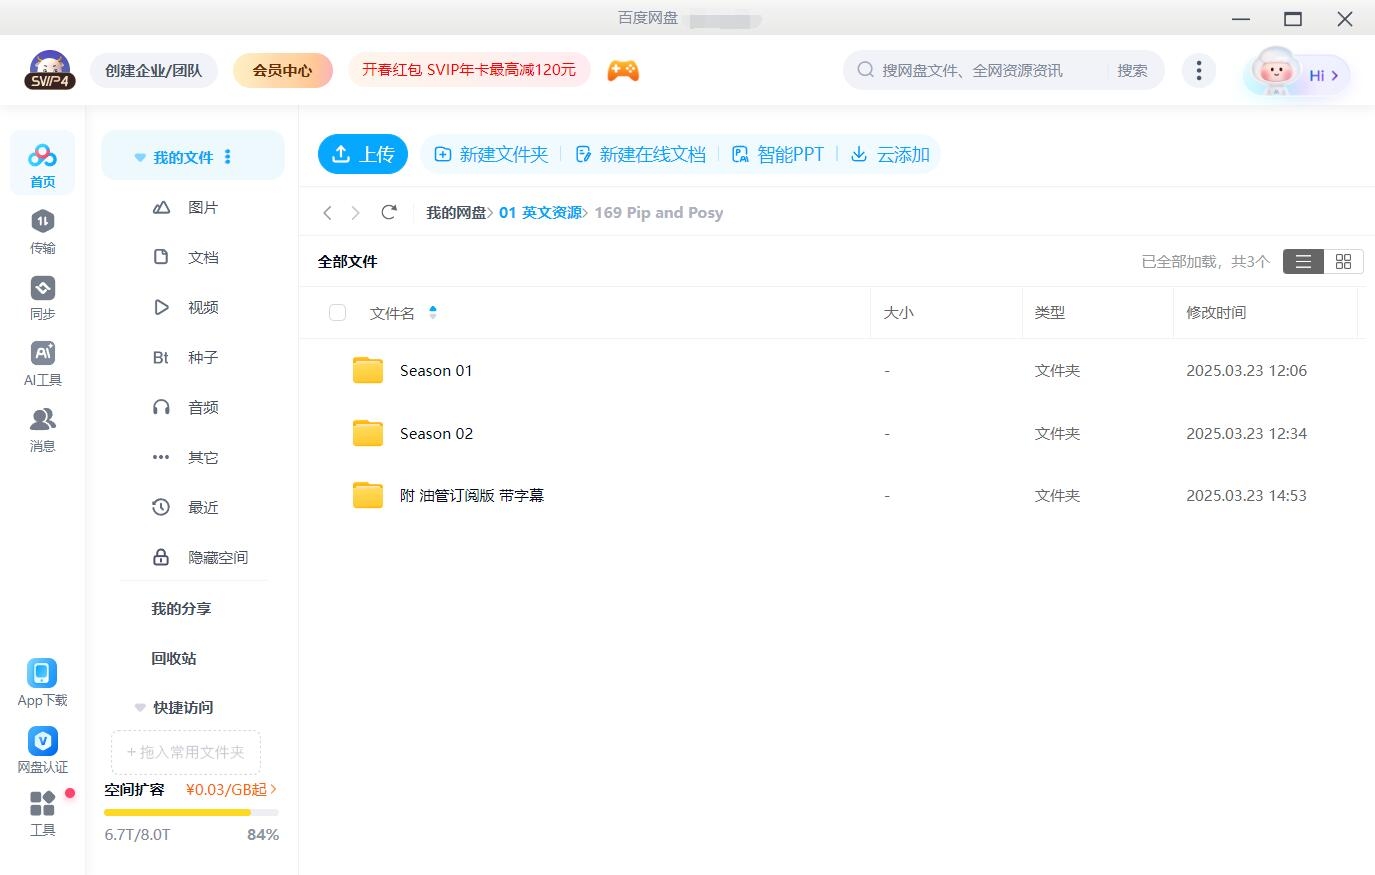Click the 云添加 cloud add icon
This screenshot has width=1375, height=875.
click(858, 154)
